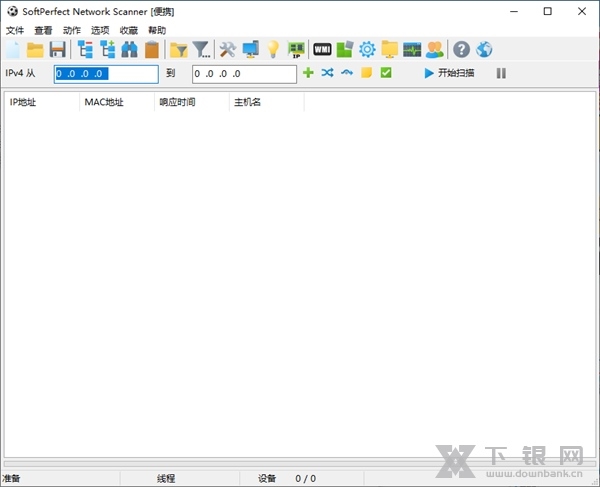Viewport: 600px width, 487px height.
Task: Click the yellow light bulb icon
Action: (272, 49)
